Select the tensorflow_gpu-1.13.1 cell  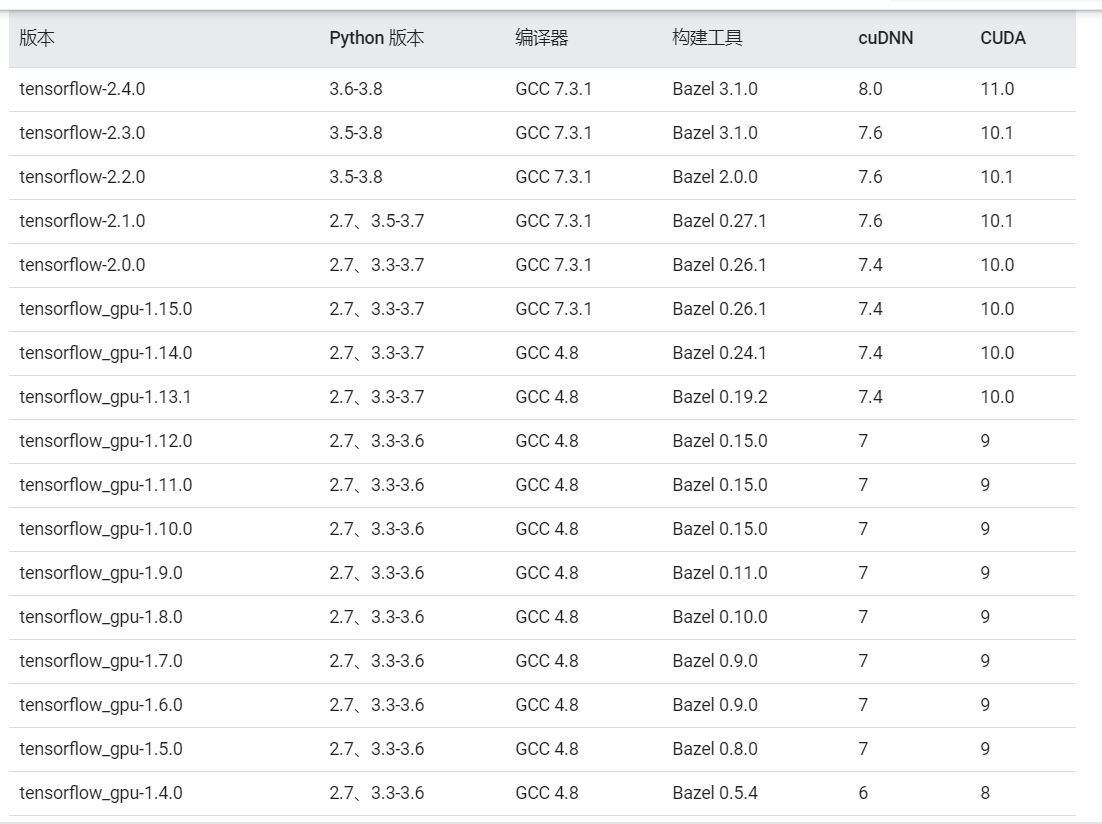click(105, 397)
